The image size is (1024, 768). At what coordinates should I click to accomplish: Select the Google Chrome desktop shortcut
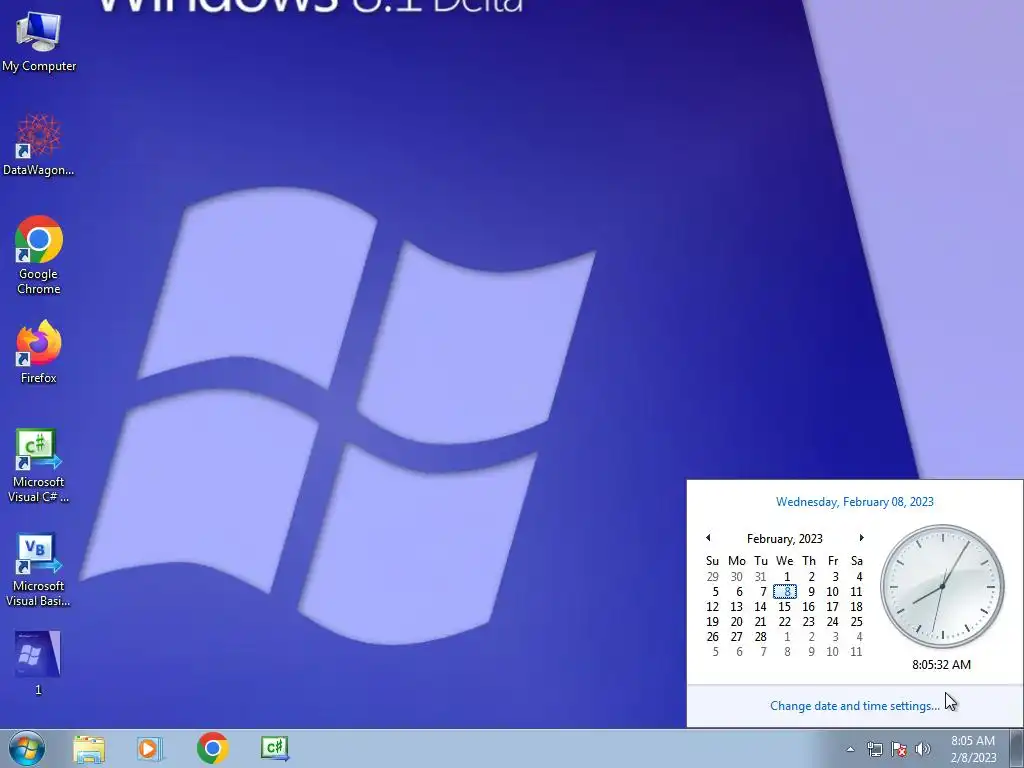[39, 255]
